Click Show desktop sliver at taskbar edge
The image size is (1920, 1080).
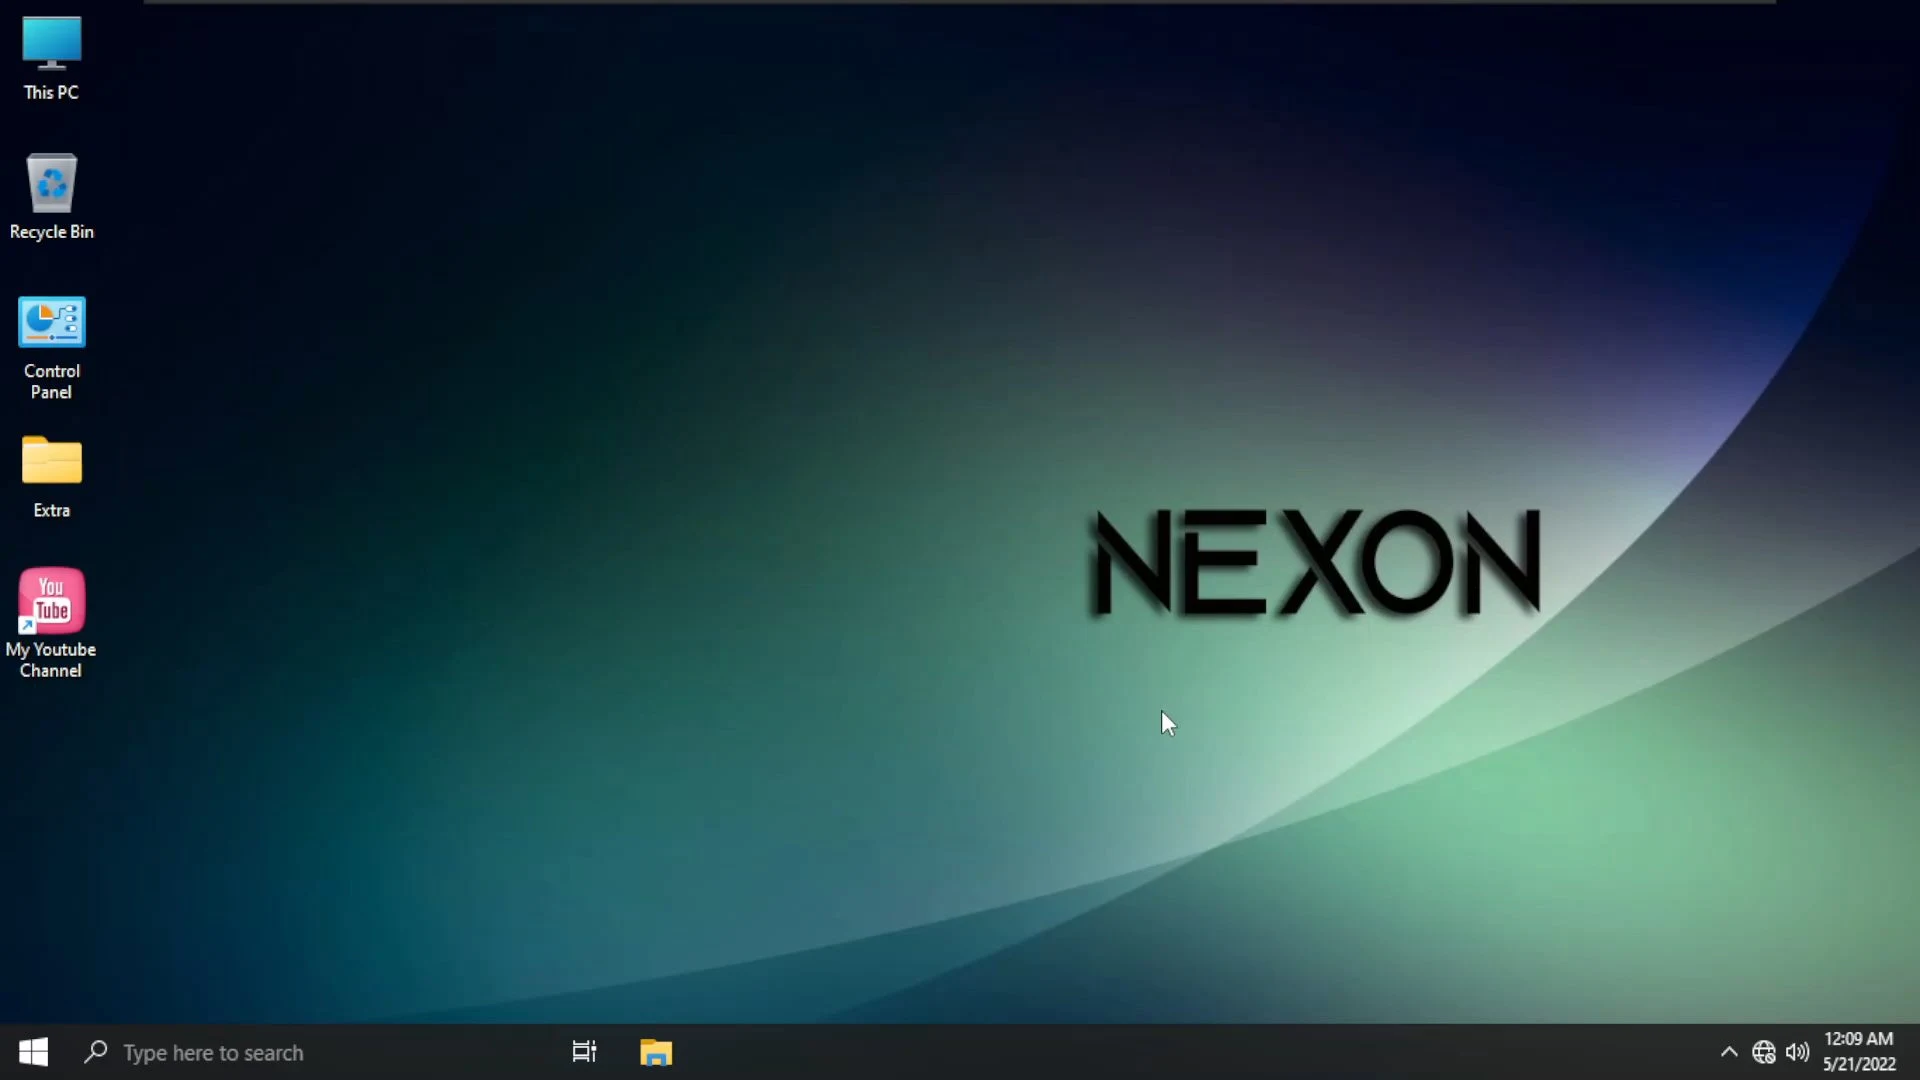click(x=1916, y=1052)
